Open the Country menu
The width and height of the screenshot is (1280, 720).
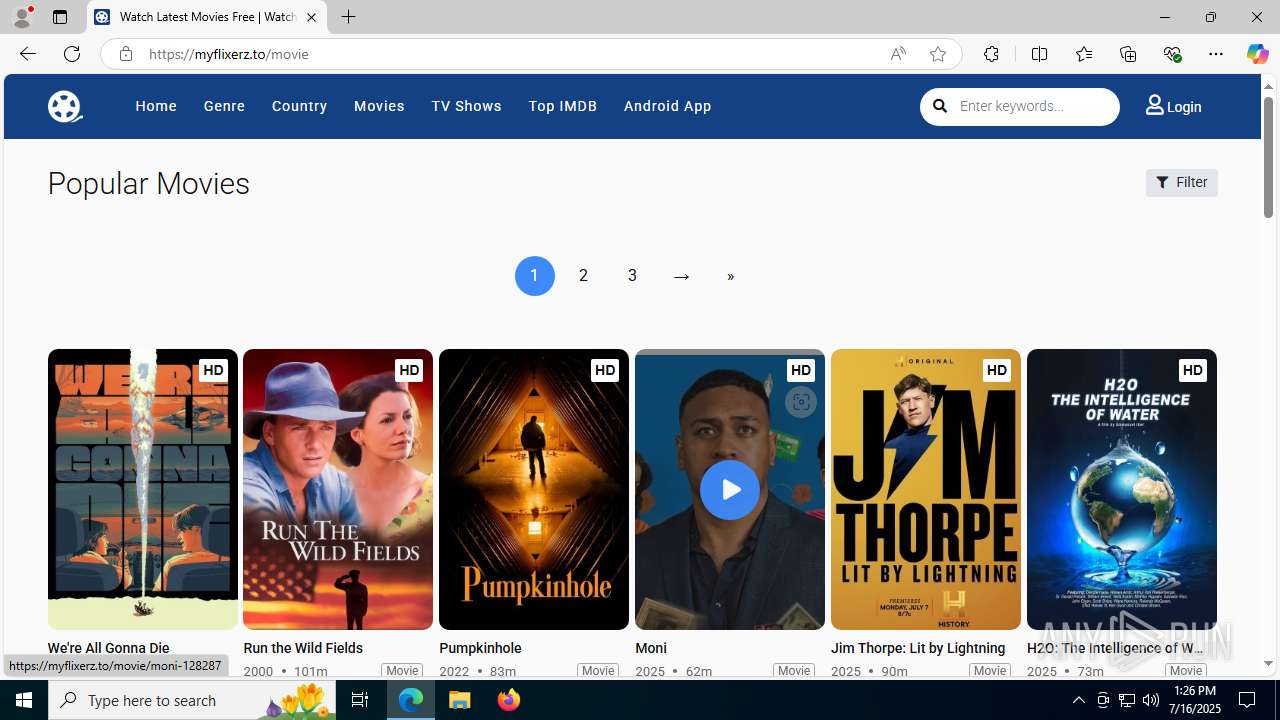[299, 106]
